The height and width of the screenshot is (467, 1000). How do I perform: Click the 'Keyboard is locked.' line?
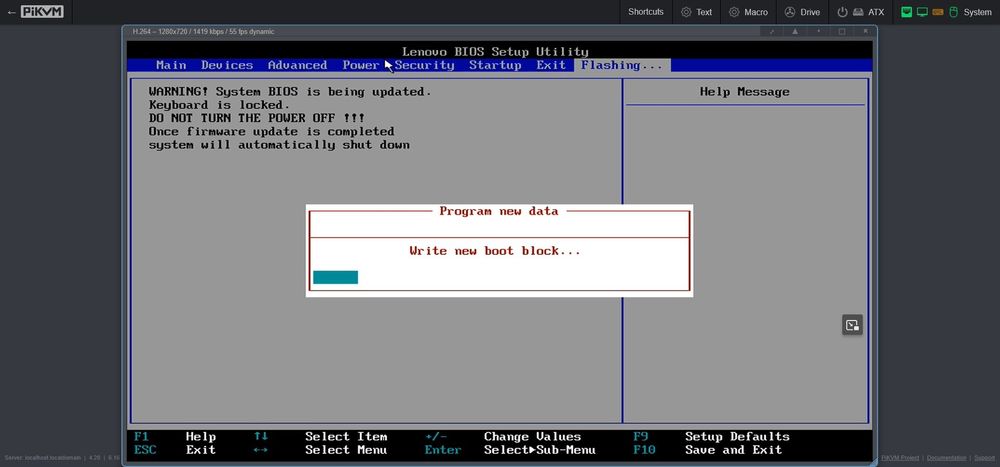(219, 105)
